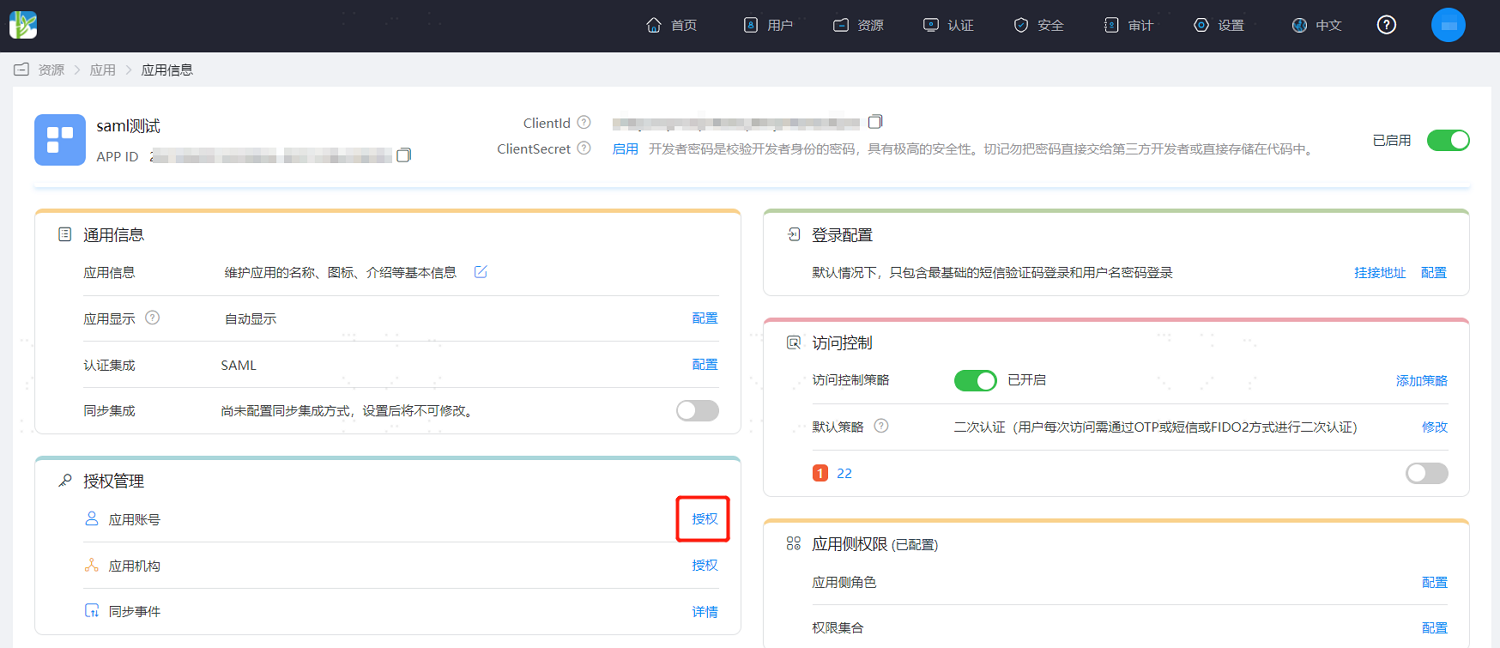Viewport: 1500px width, 648px height.
Task: Show ClientId help tooltip
Action: (x=584, y=123)
